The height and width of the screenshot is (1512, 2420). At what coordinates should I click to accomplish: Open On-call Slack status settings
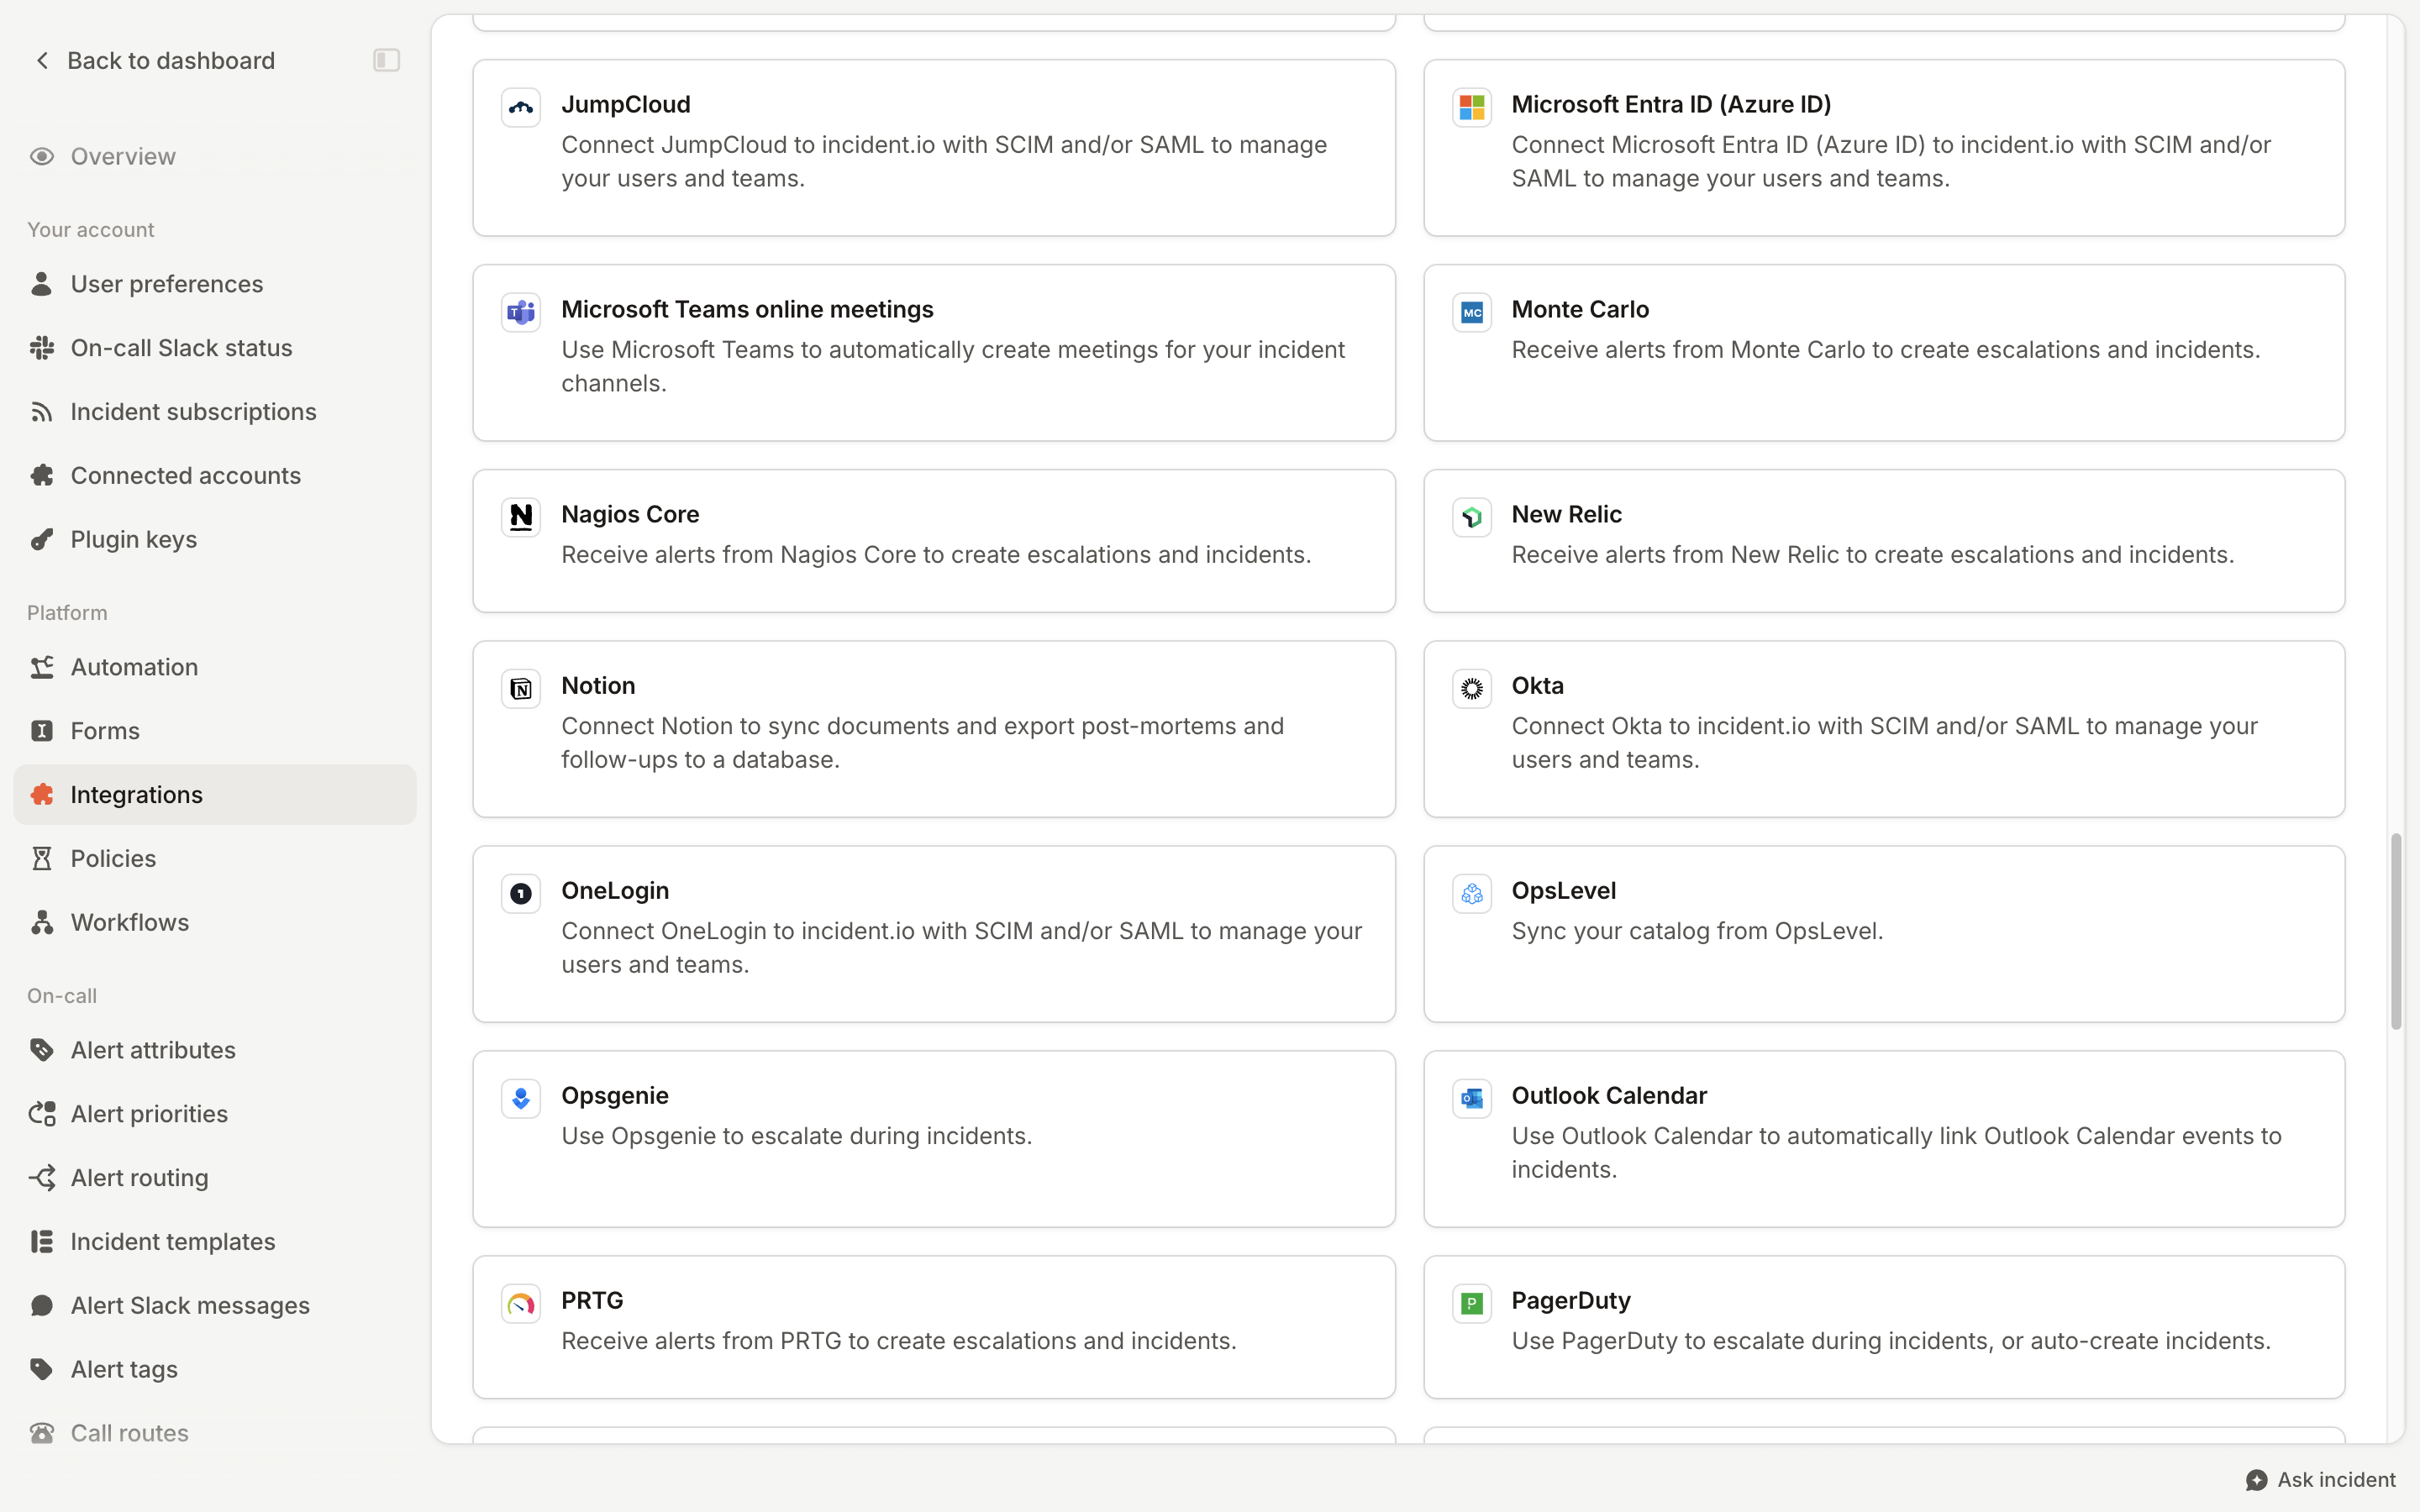(214, 348)
